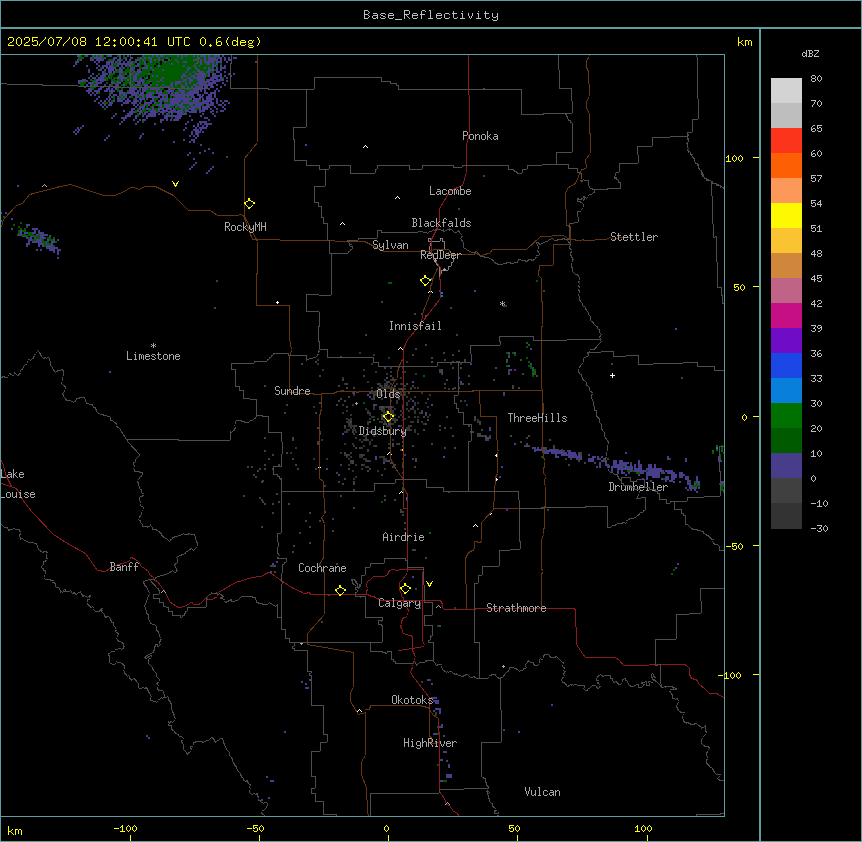Image resolution: width=862 pixels, height=842 pixels.
Task: Select the green 30 dBZ legend swatch
Action: (x=786, y=416)
